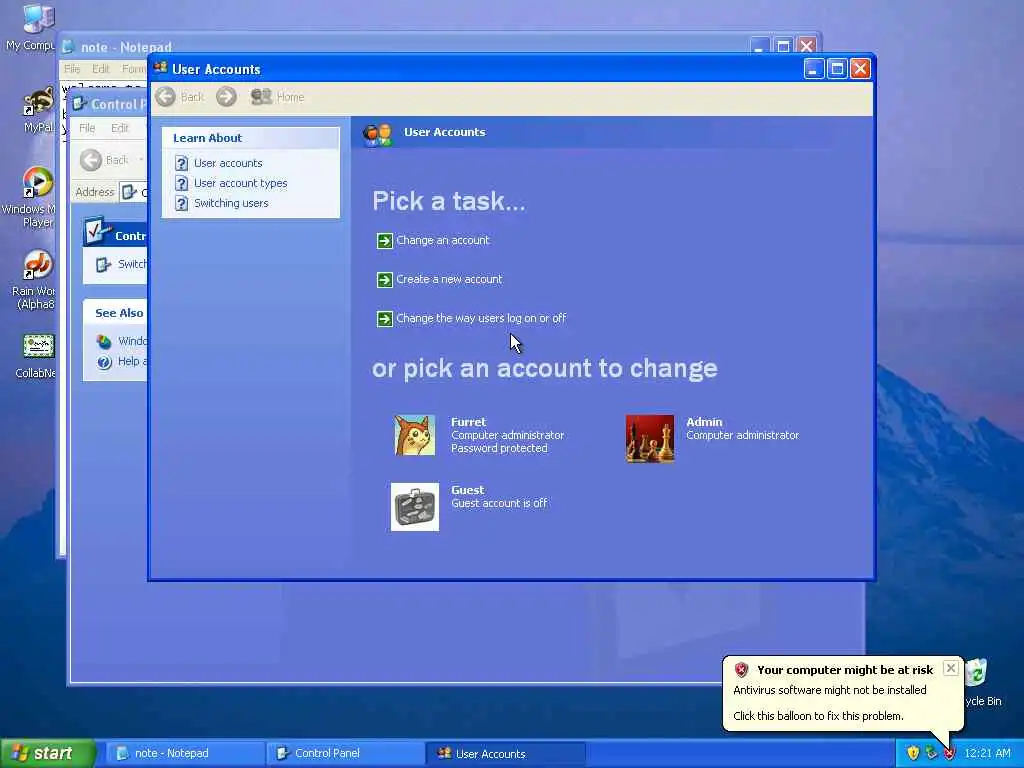Click the balloon text 'Click this balloon to fix'
This screenshot has width=1024, height=768.
tap(818, 716)
